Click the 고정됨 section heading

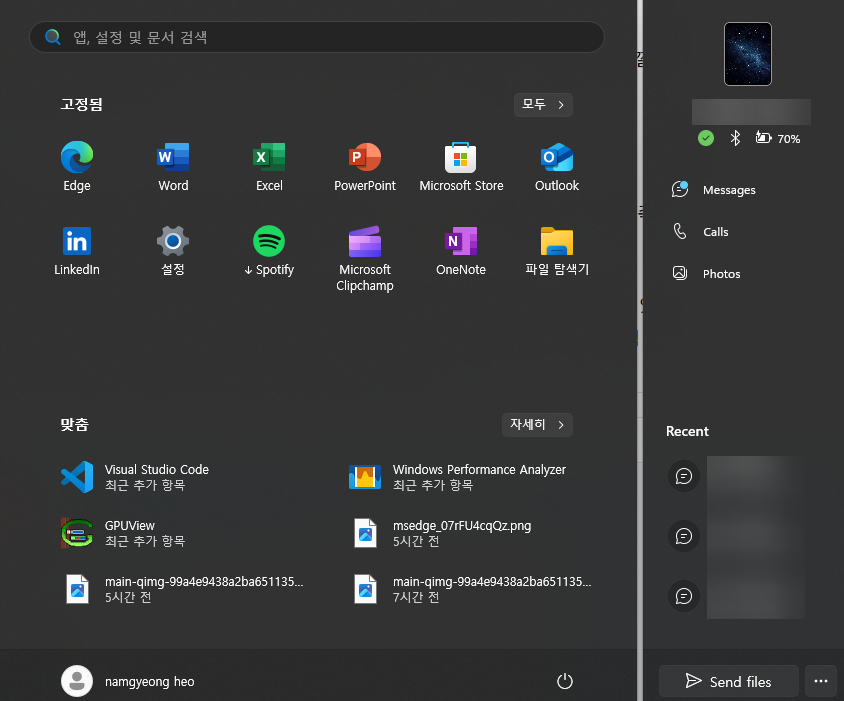pos(81,104)
